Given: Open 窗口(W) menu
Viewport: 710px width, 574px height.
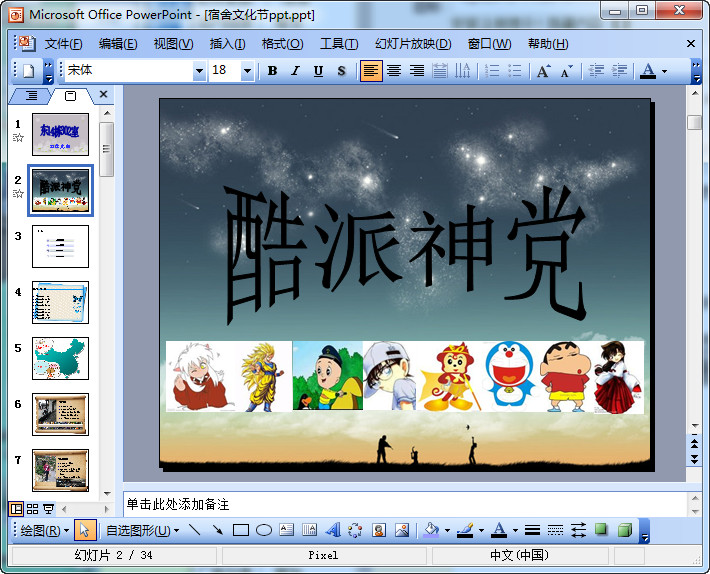Looking at the screenshot, I should (x=489, y=44).
